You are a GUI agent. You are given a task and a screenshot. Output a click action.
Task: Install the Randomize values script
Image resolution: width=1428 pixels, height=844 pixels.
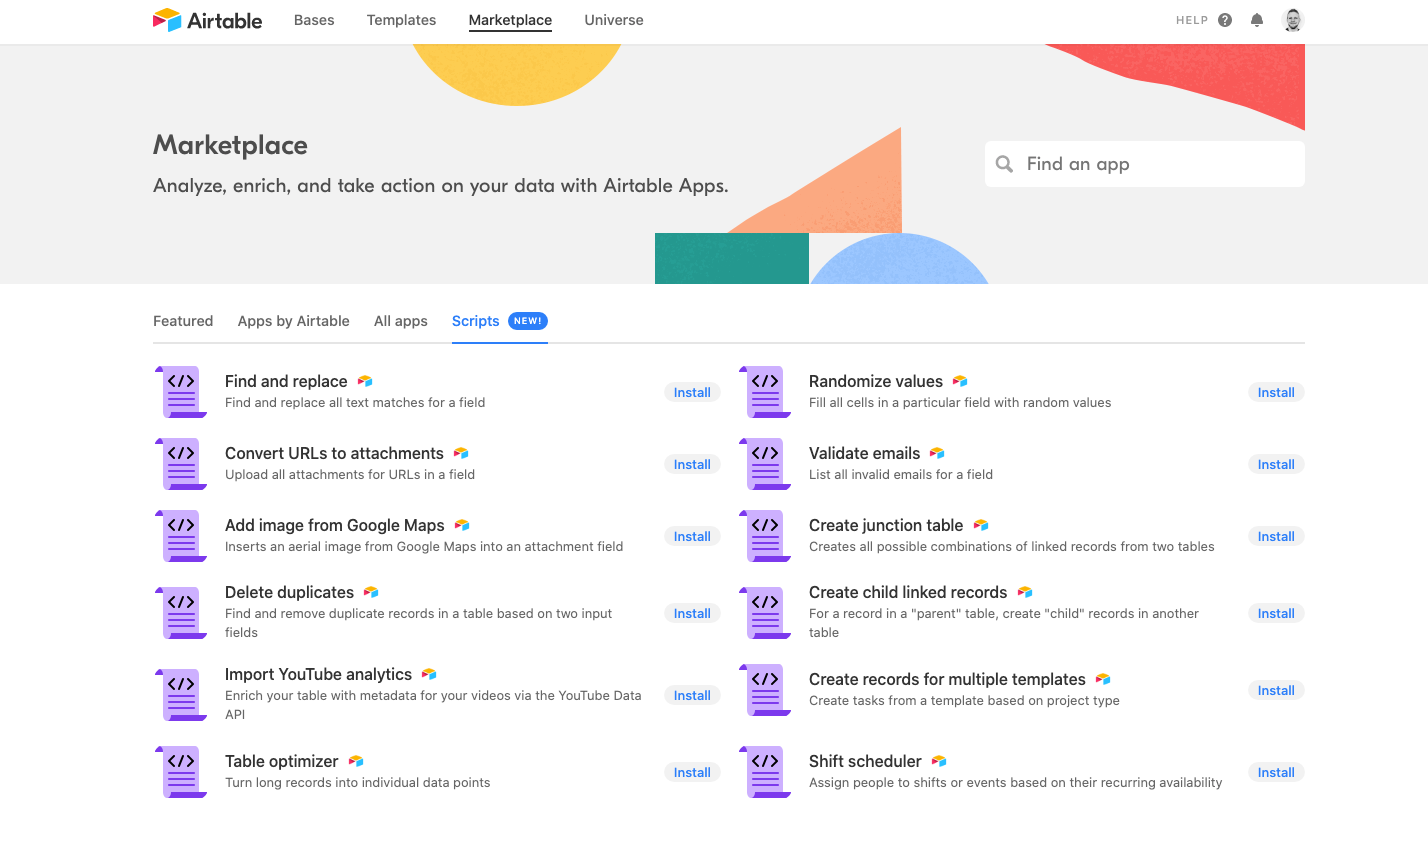1276,392
